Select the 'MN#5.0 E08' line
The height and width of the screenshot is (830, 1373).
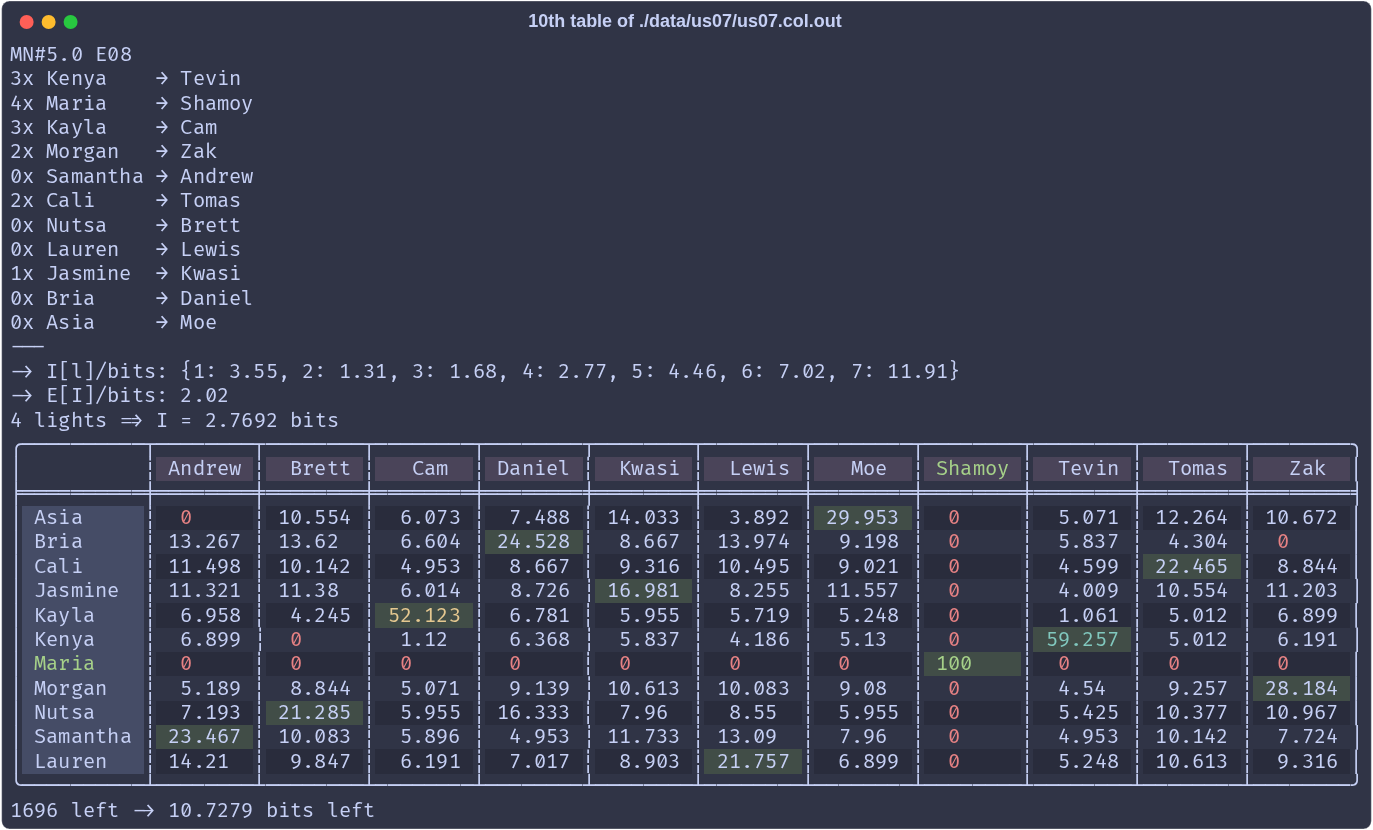[71, 54]
